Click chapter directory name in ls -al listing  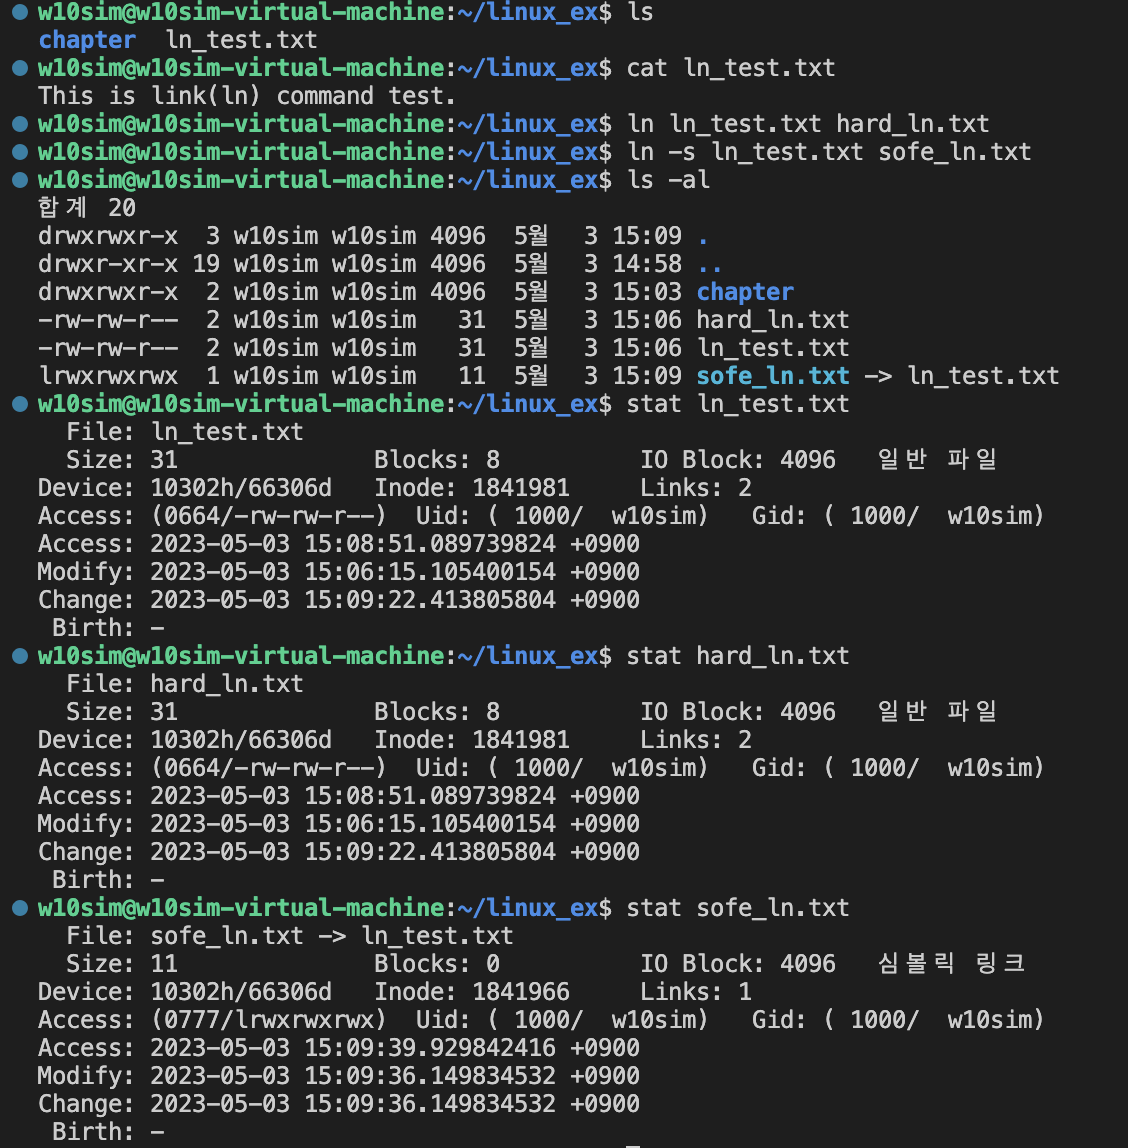[745, 292]
